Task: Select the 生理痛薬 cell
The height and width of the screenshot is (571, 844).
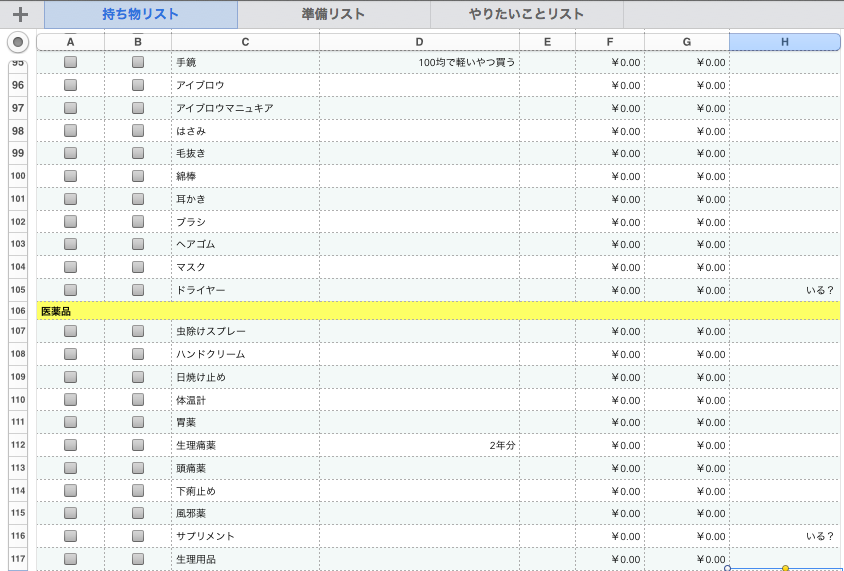Action: pos(245,445)
